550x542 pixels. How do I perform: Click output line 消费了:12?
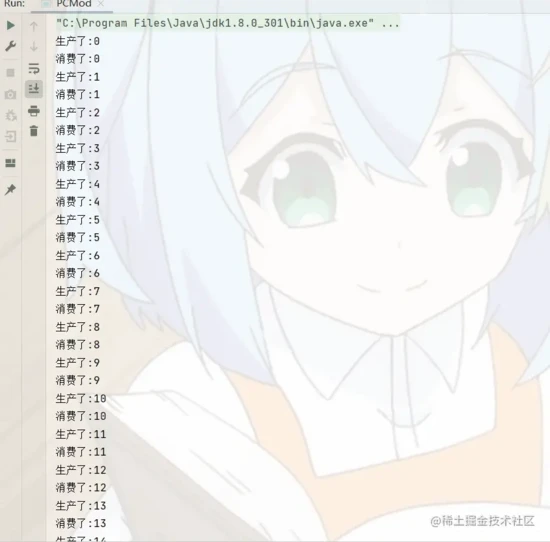click(81, 487)
